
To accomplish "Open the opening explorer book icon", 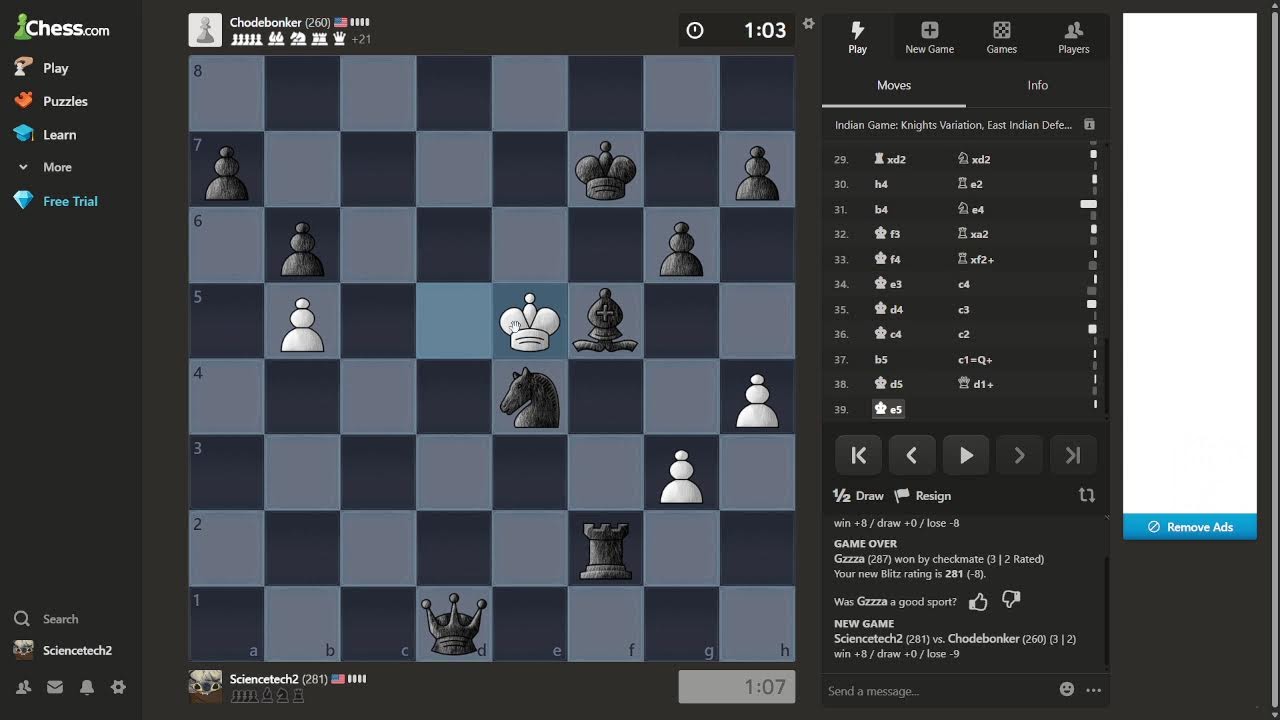I will 1089,125.
